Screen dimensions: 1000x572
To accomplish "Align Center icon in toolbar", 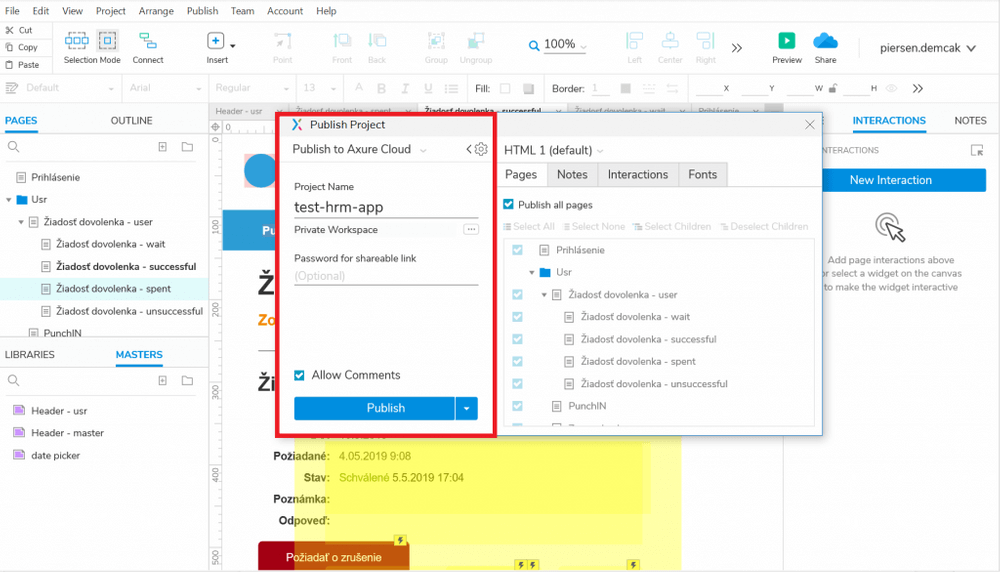I will point(670,41).
